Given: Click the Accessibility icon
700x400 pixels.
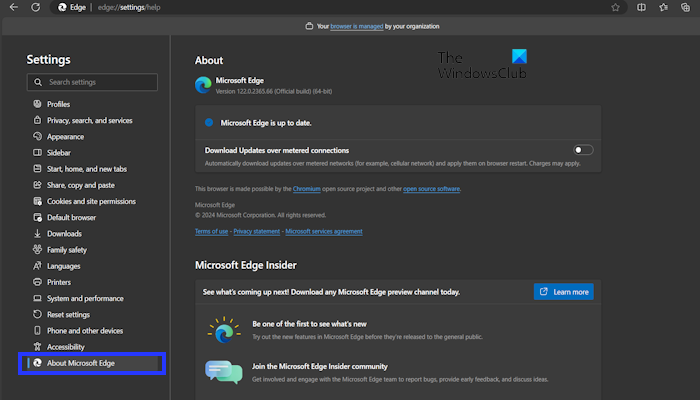Looking at the screenshot, I should coord(38,347).
